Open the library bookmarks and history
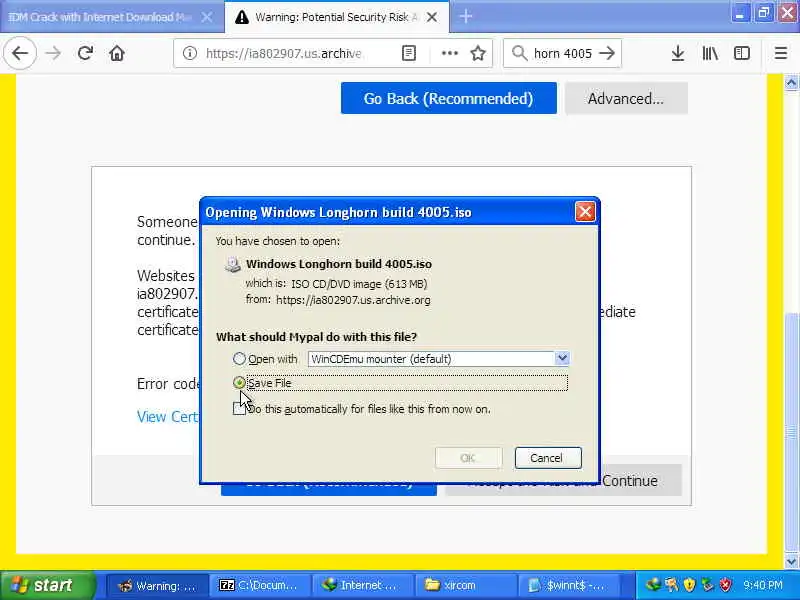This screenshot has width=800, height=600. [710, 53]
